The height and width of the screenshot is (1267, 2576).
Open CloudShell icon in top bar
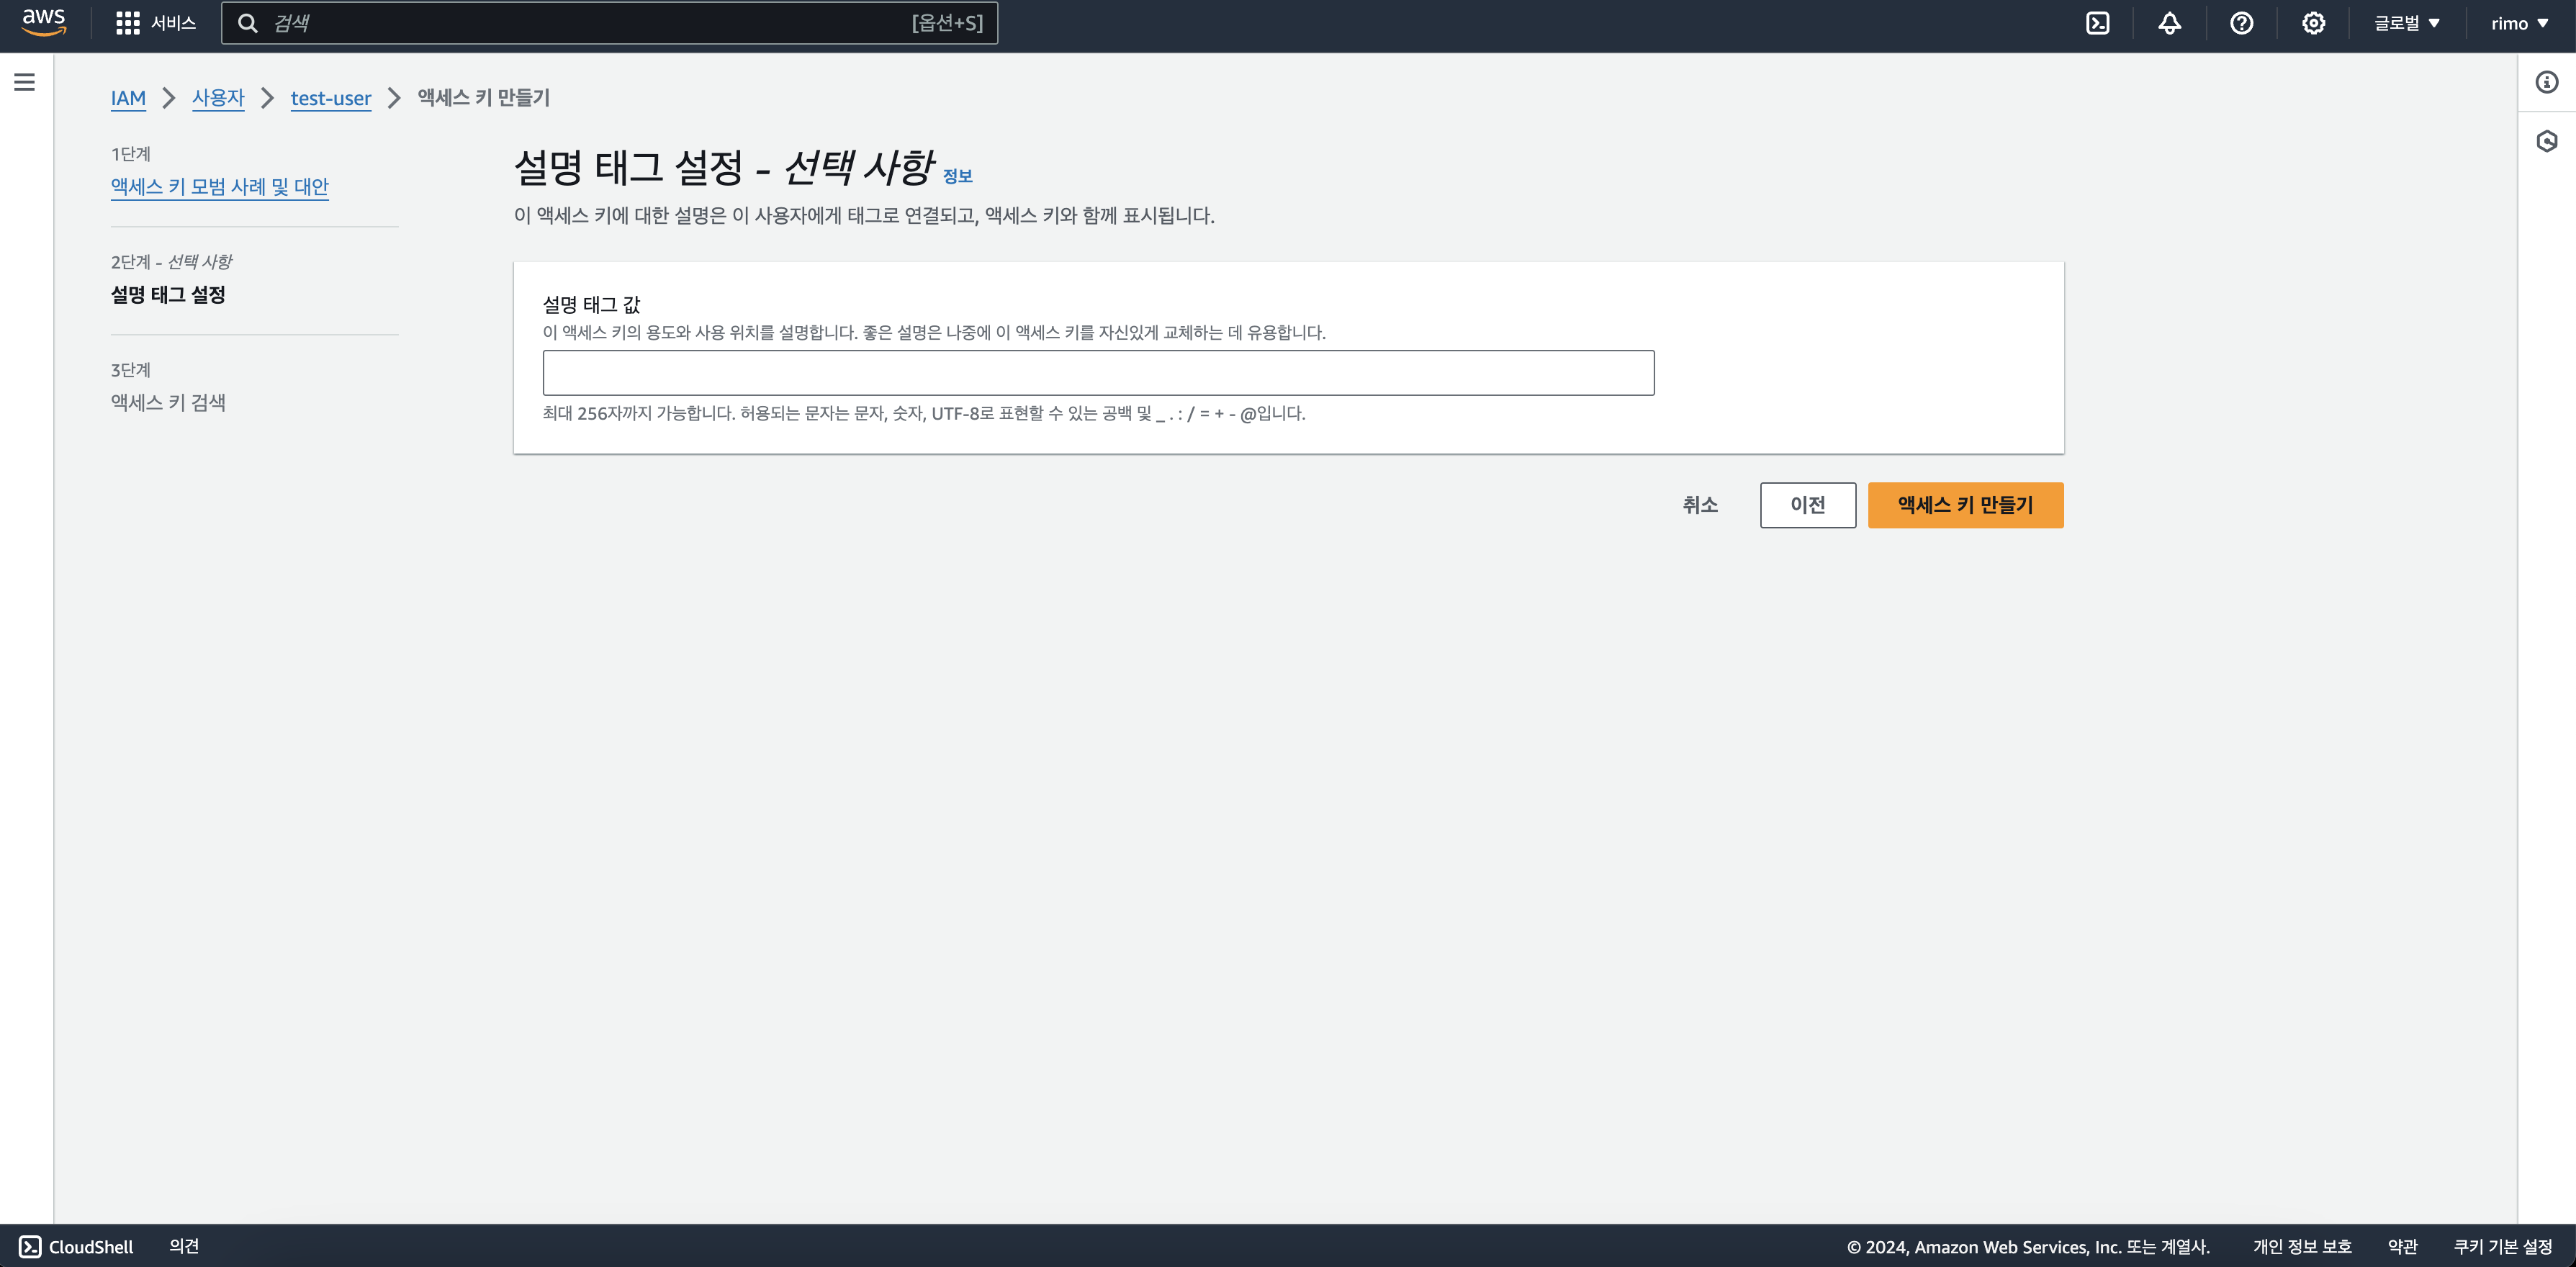[2097, 23]
